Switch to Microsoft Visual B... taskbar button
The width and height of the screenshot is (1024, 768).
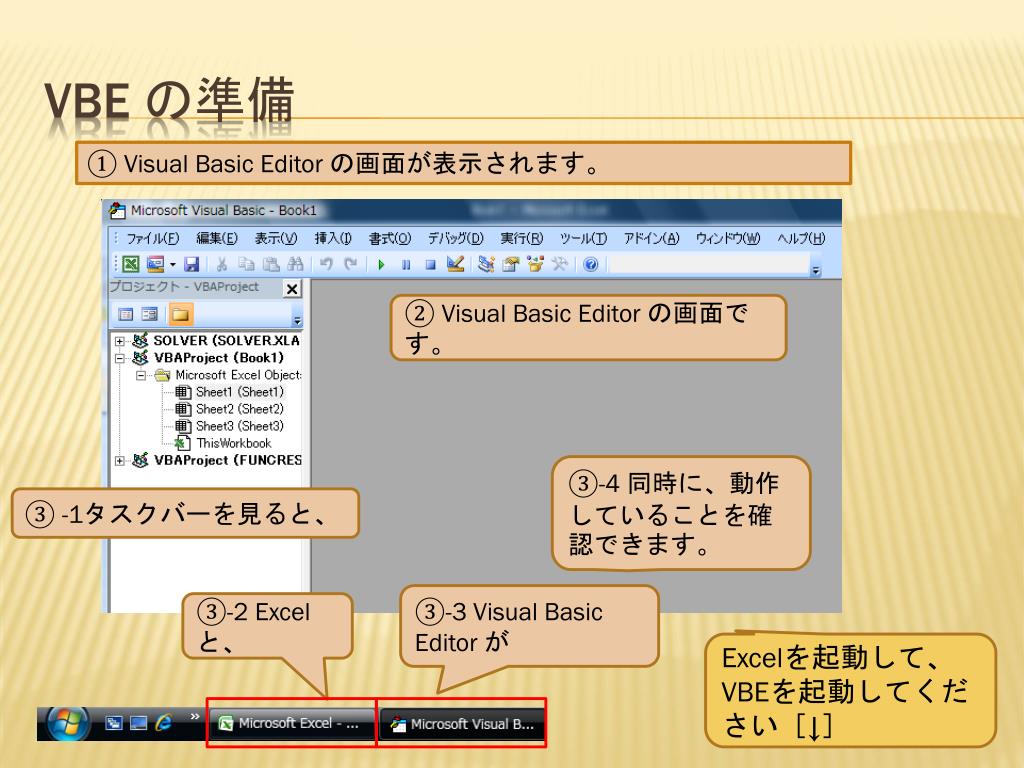point(462,724)
